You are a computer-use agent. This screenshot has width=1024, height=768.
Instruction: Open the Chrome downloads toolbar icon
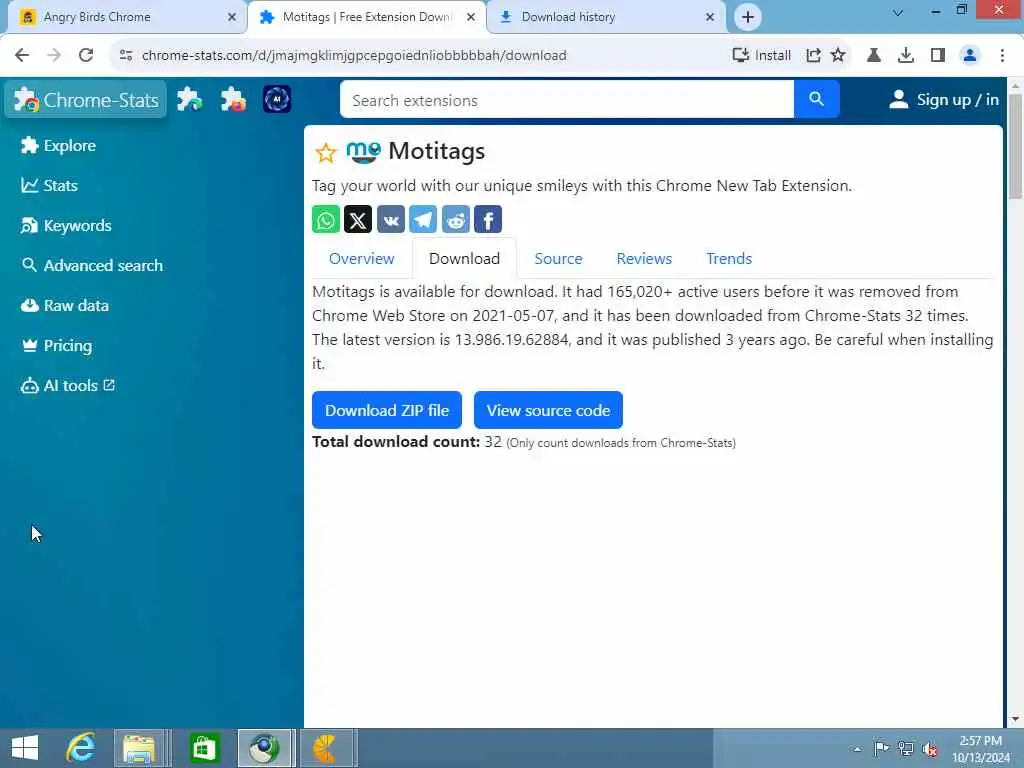[x=906, y=56]
